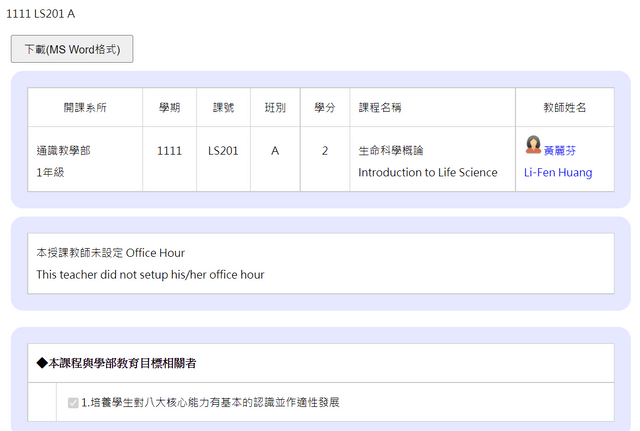640x431 pixels.
Task: Select the 1年級 grade text
Action: click(x=50, y=173)
